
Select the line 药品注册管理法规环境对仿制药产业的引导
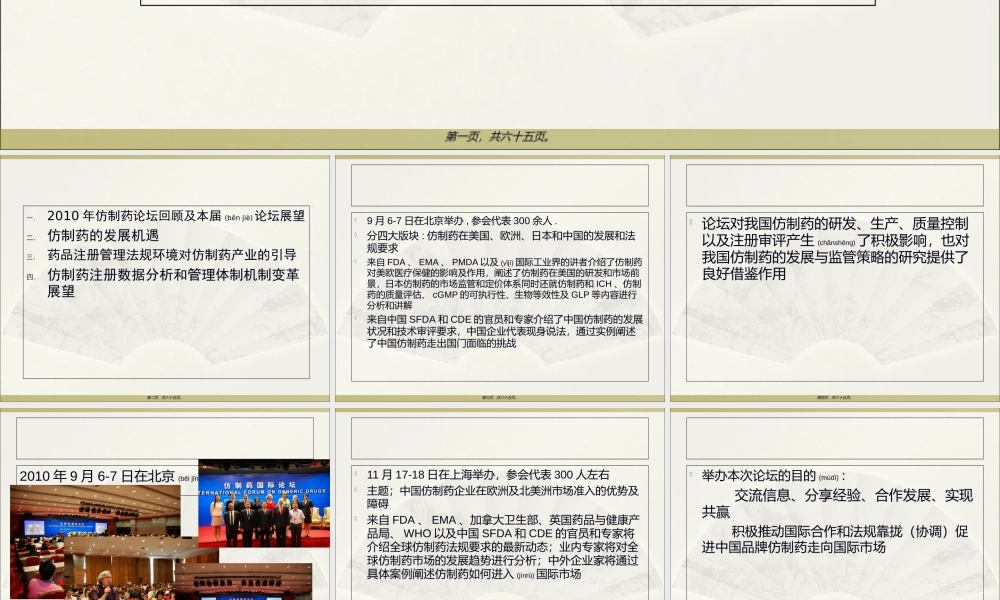pos(172,255)
